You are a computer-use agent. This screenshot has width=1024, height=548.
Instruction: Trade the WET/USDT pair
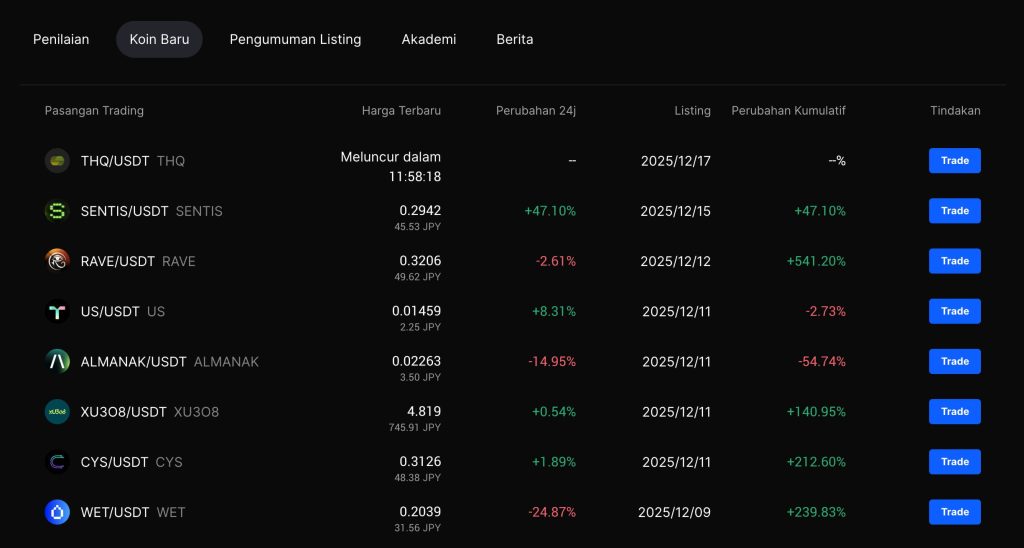(955, 512)
